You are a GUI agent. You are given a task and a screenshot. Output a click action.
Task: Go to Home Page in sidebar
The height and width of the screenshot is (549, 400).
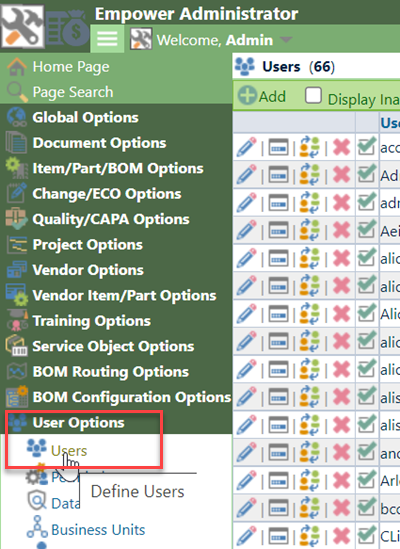click(x=71, y=67)
